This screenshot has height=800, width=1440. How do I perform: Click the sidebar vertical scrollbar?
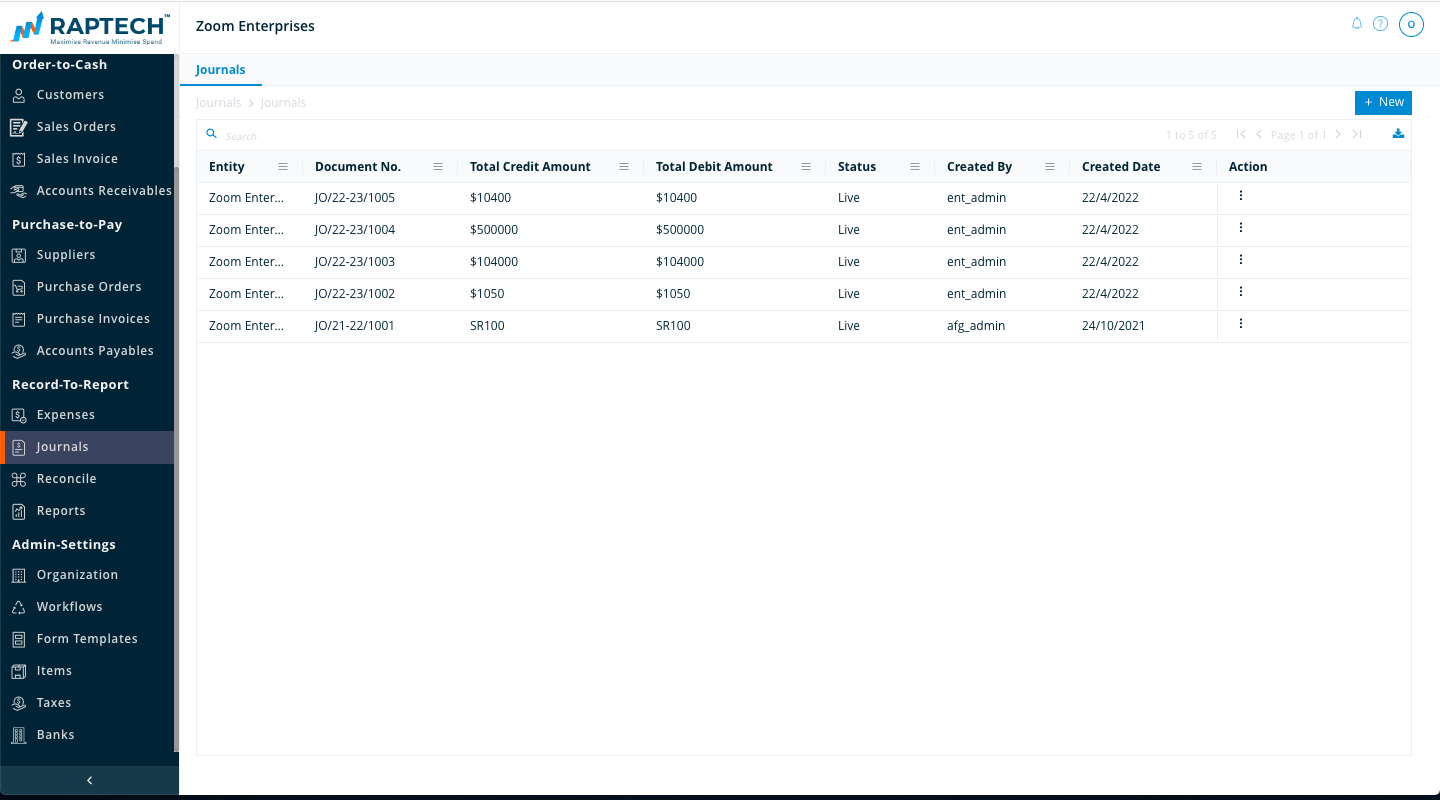tap(176, 458)
